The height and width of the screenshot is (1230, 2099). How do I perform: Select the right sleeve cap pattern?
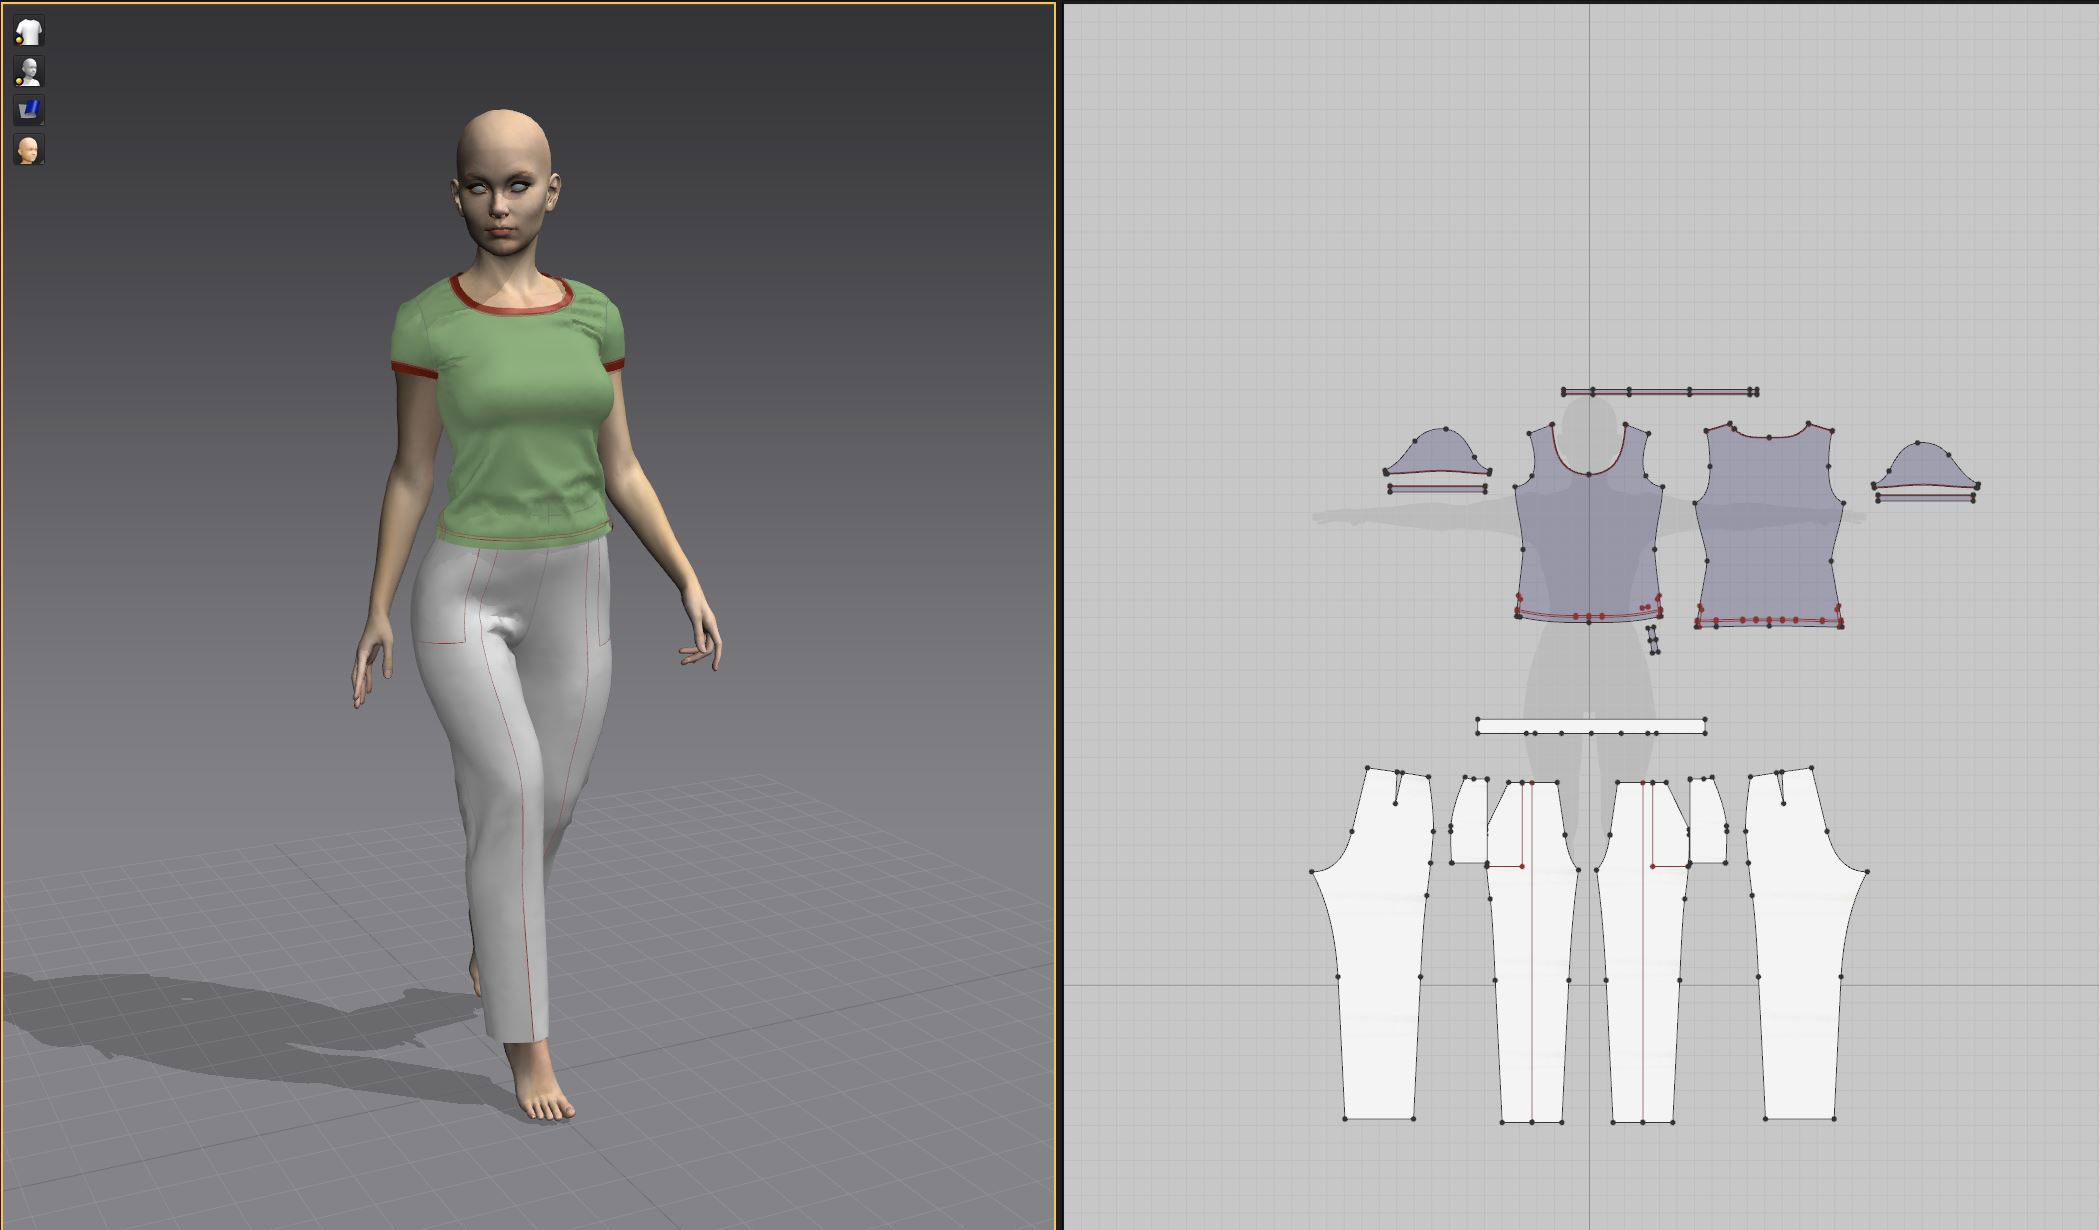coord(1922,467)
